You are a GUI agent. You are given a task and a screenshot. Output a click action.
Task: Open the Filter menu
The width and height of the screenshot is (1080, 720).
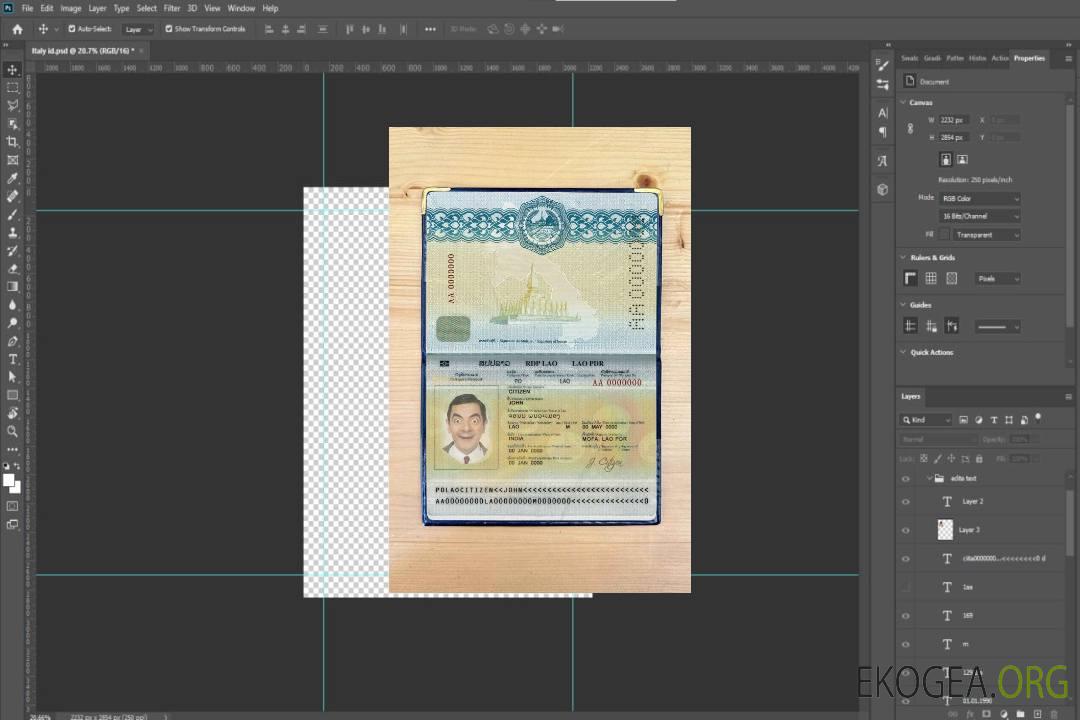pyautogui.click(x=172, y=8)
